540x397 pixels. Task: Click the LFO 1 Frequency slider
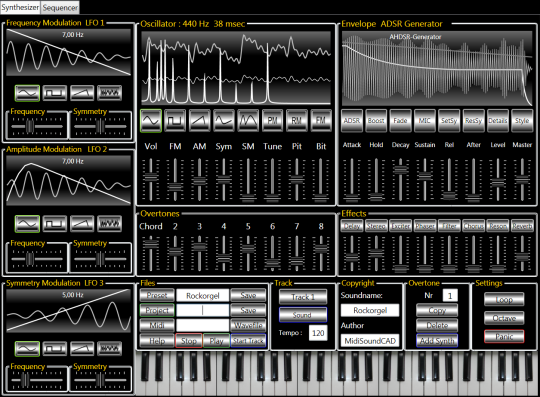click(x=37, y=126)
